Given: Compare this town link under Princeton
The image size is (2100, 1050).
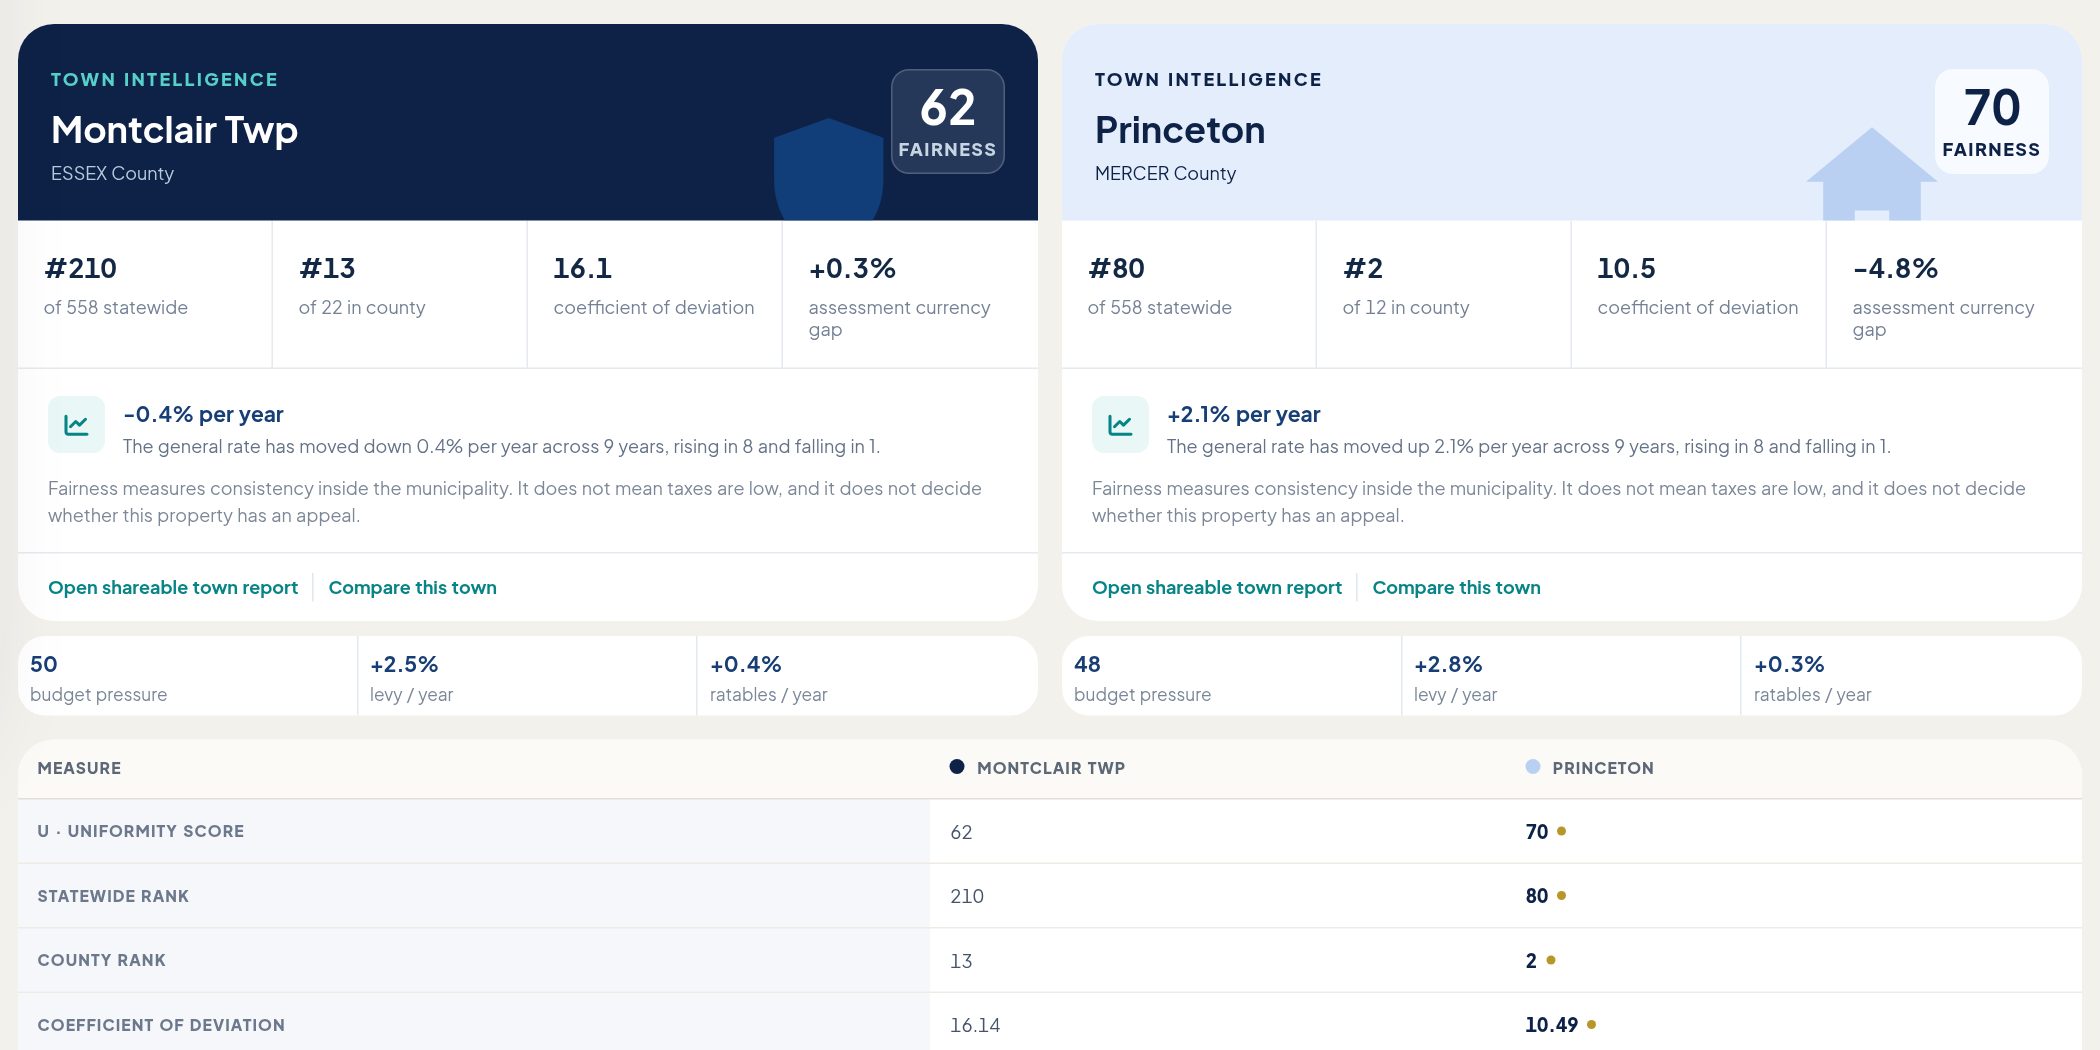Looking at the screenshot, I should pos(1456,587).
